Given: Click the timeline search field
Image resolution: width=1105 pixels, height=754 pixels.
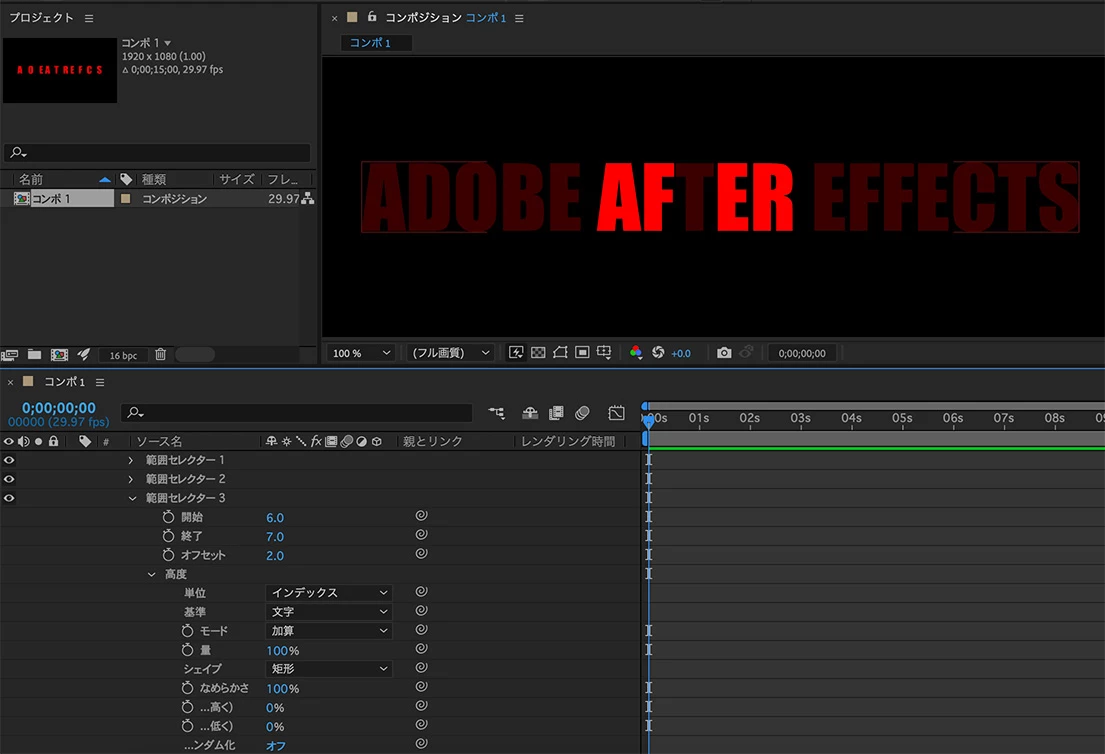Looking at the screenshot, I should [296, 413].
